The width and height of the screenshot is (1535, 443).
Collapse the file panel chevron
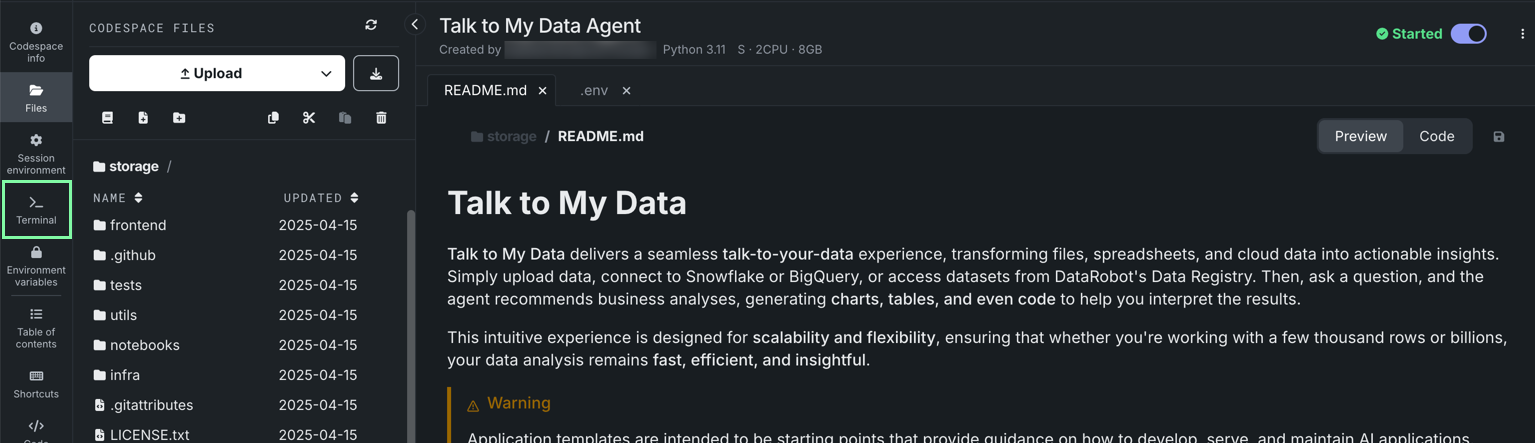[415, 25]
